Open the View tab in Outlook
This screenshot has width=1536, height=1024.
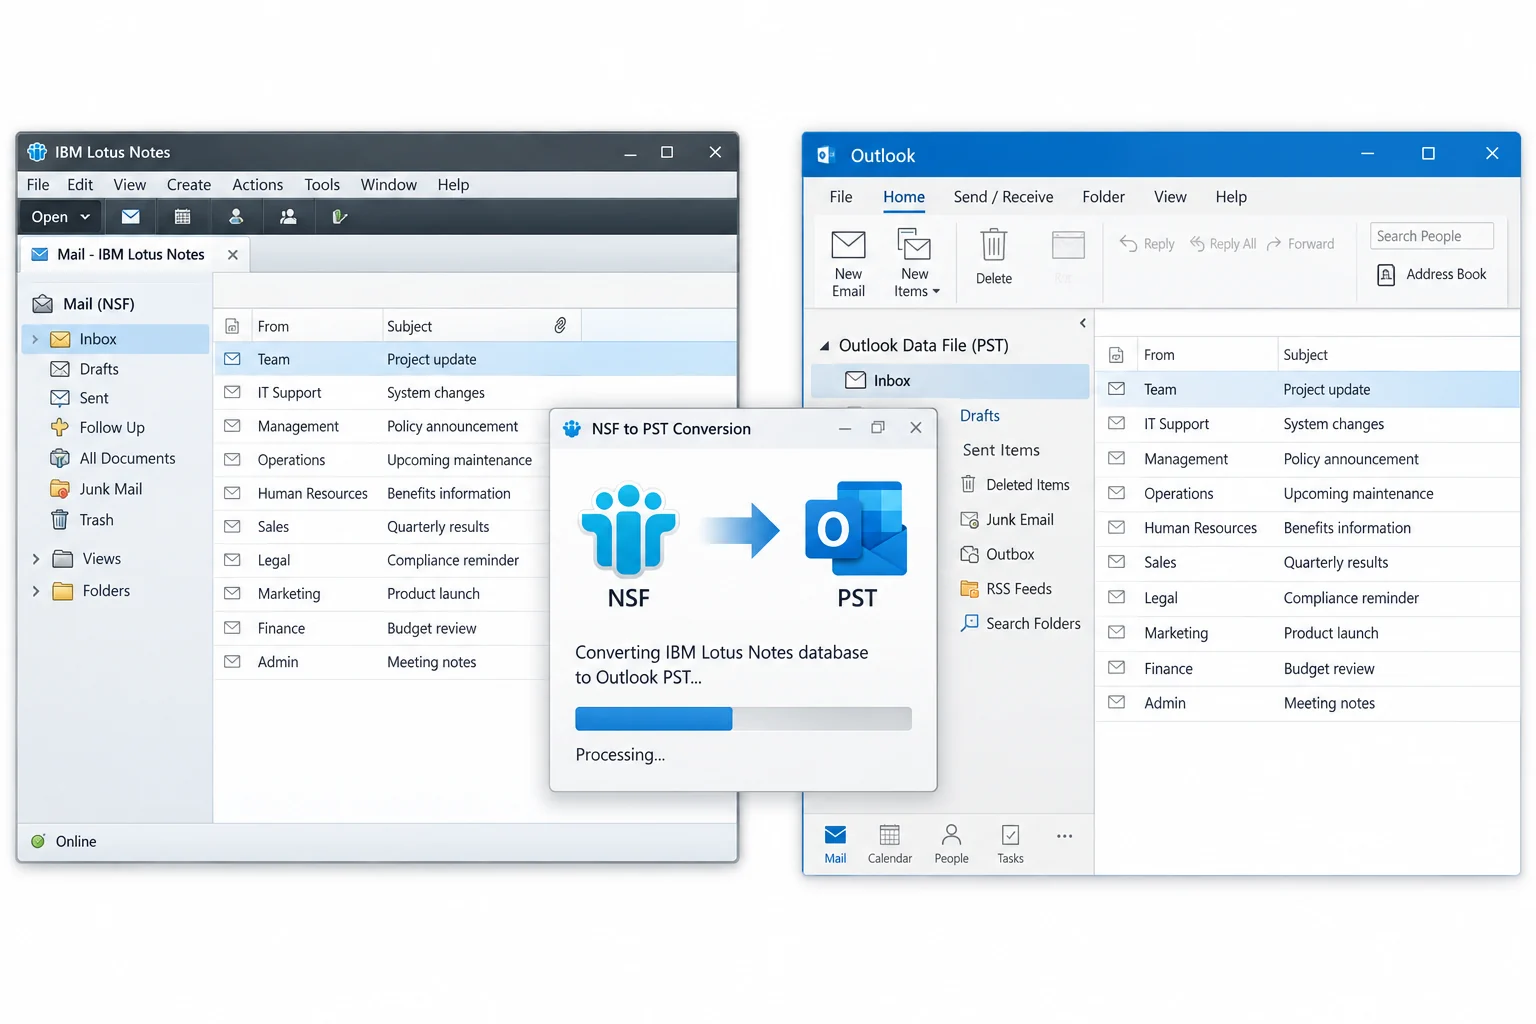pos(1170,197)
